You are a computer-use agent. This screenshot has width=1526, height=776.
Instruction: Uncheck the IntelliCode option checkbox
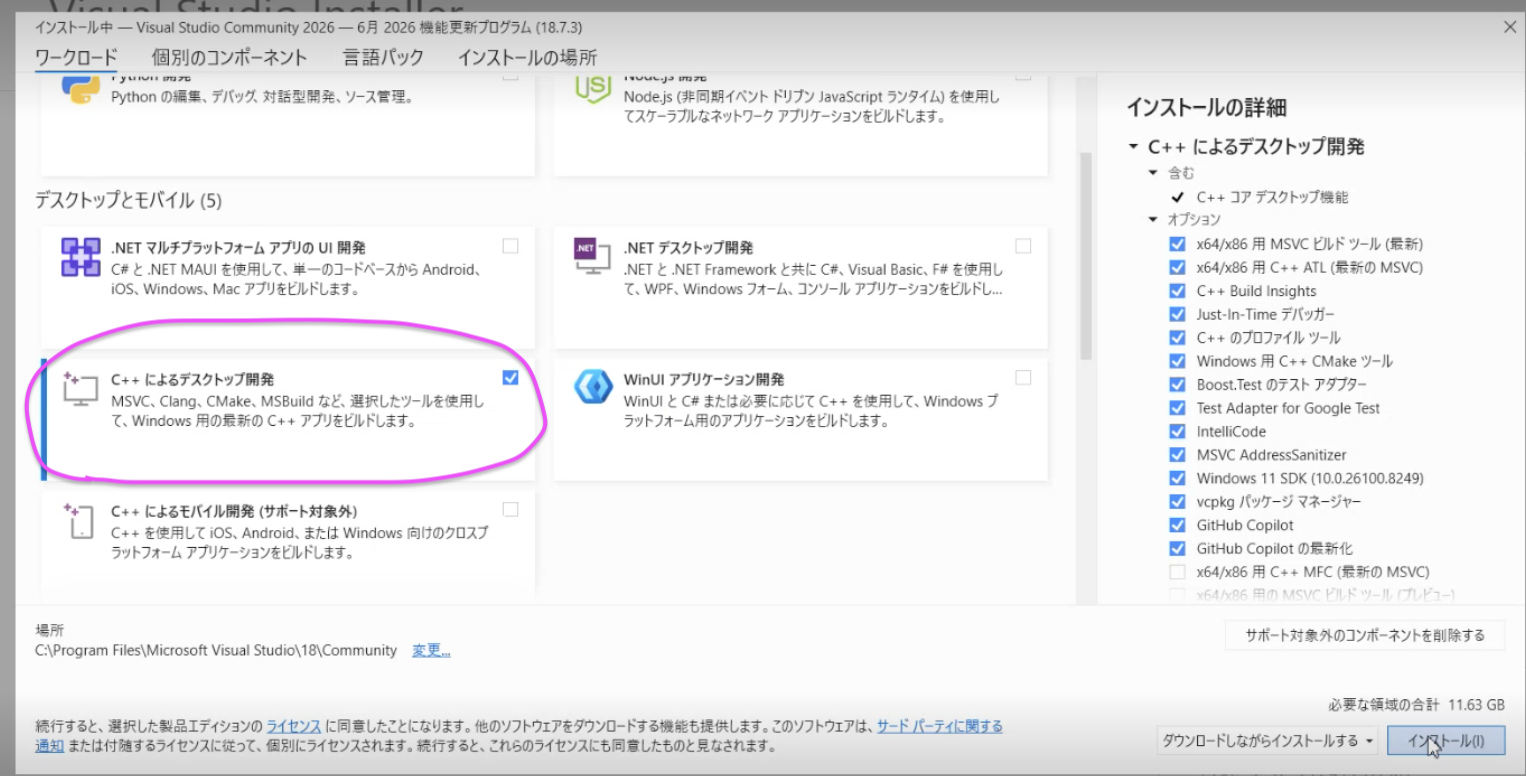[x=1177, y=431]
